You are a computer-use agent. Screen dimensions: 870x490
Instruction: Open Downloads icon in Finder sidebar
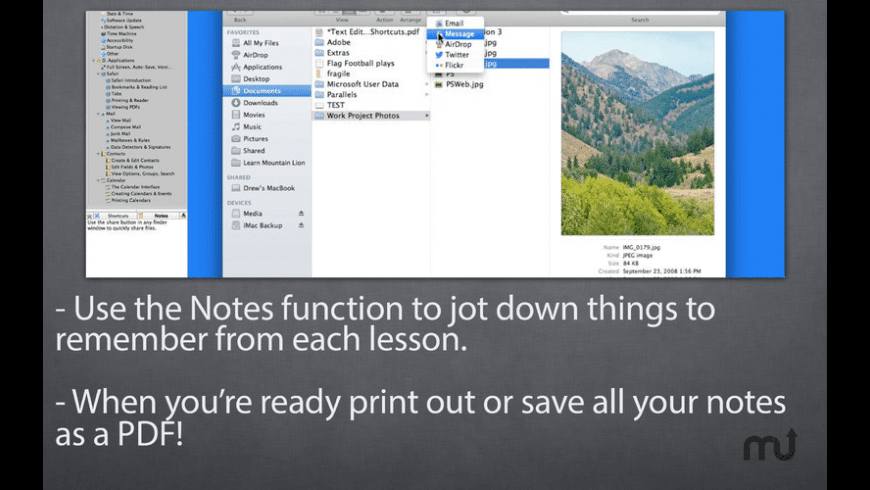236,103
